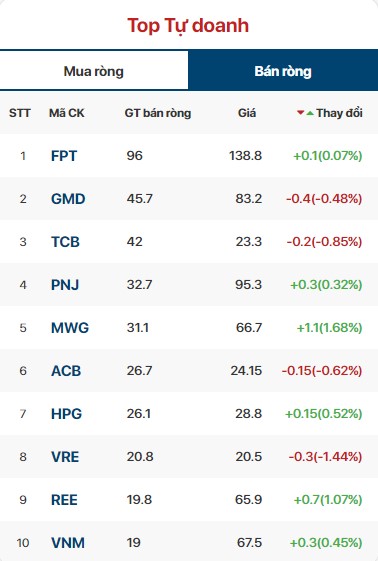Click the Top Tự doanh title

pyautogui.click(x=188, y=26)
